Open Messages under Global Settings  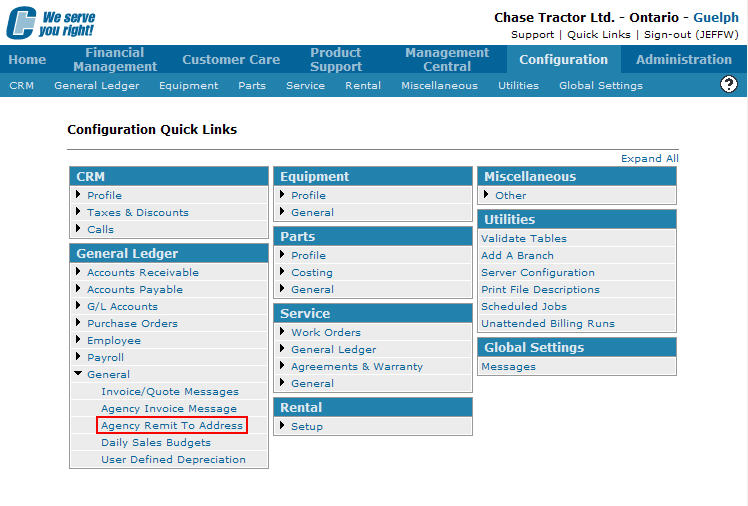pos(508,367)
